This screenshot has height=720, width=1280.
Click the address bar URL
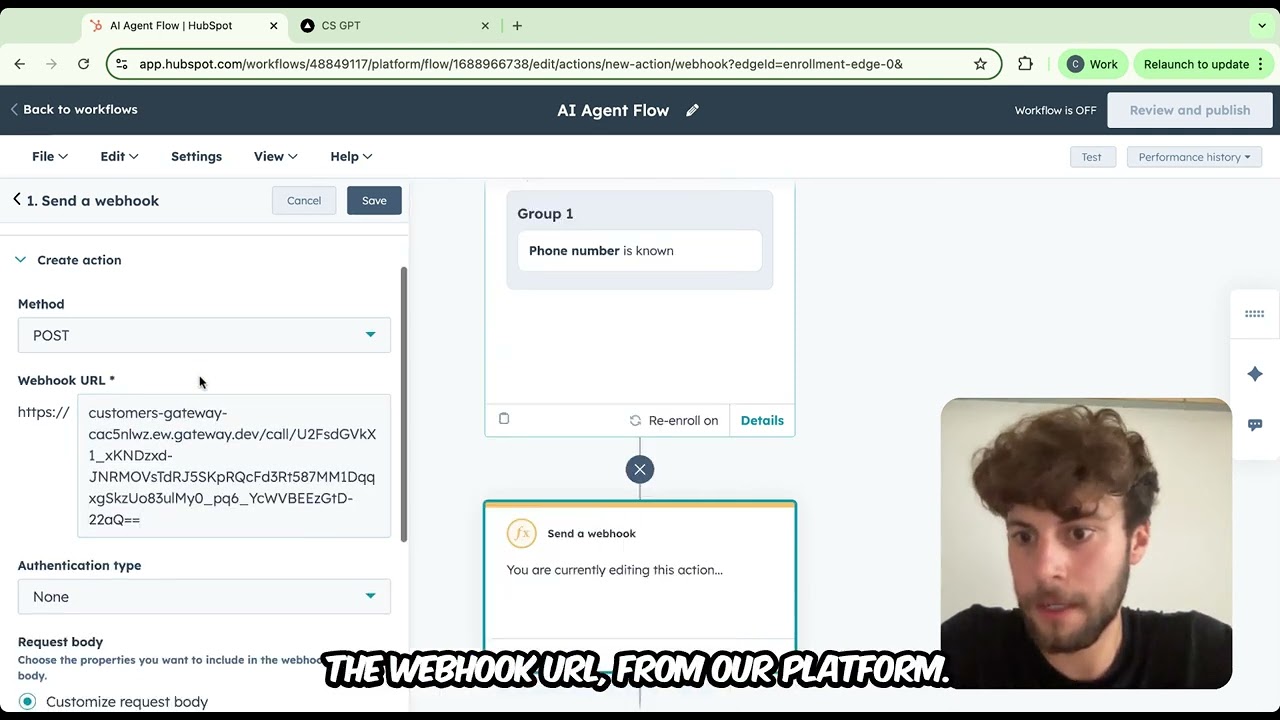click(520, 64)
